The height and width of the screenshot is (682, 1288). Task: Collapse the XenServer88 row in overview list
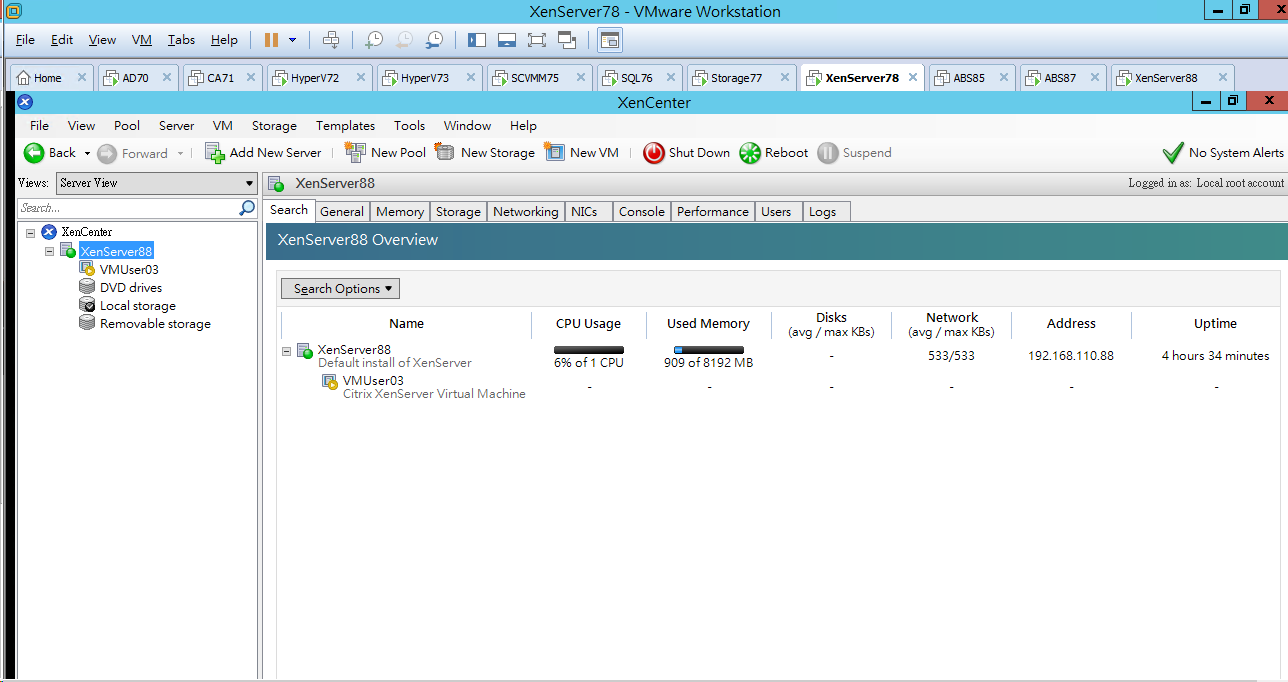point(287,351)
